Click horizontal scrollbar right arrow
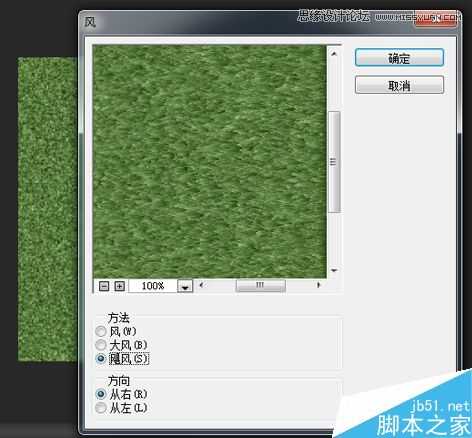The image size is (472, 438). [x=319, y=285]
